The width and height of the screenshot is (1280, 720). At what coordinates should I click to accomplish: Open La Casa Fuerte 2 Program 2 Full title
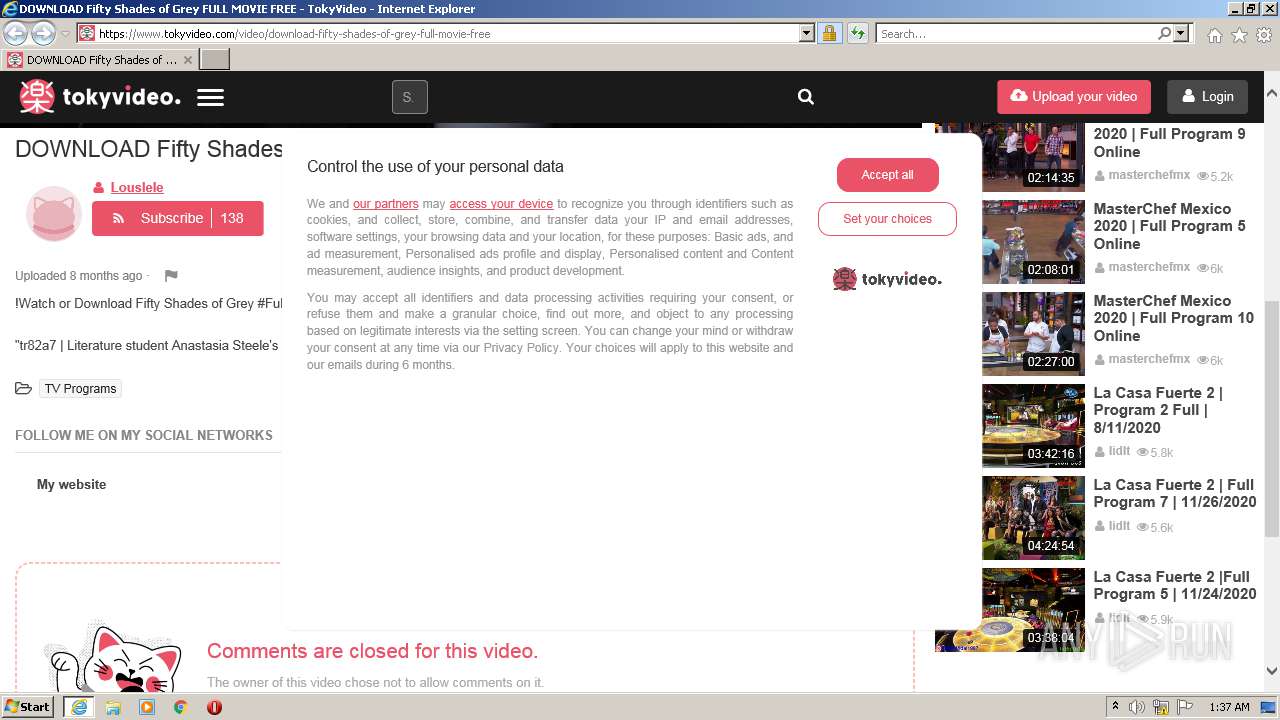[x=1158, y=410]
